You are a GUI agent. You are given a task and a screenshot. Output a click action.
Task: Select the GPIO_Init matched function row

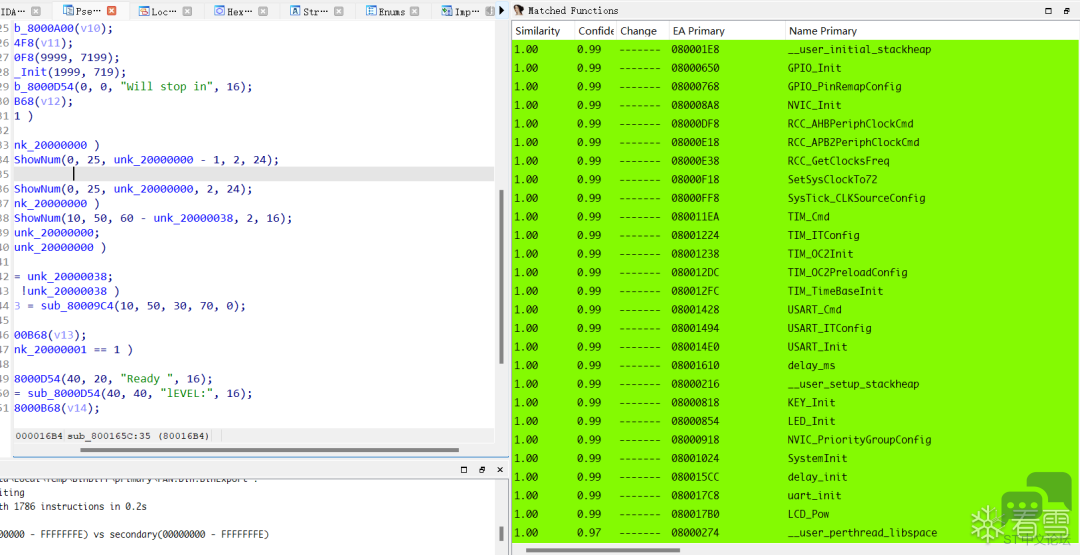tap(796, 68)
